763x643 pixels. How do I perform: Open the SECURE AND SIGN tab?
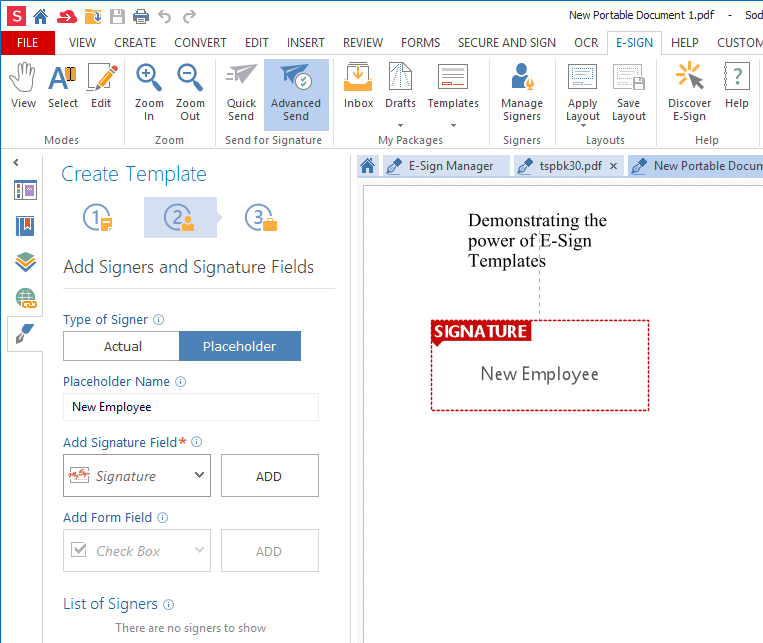507,43
